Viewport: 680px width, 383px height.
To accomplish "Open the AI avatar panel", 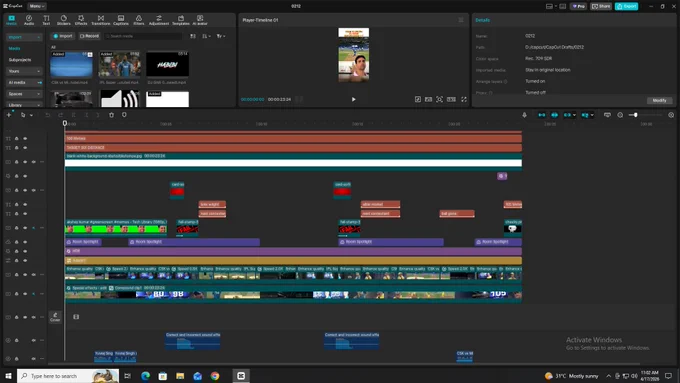I will [200, 20].
